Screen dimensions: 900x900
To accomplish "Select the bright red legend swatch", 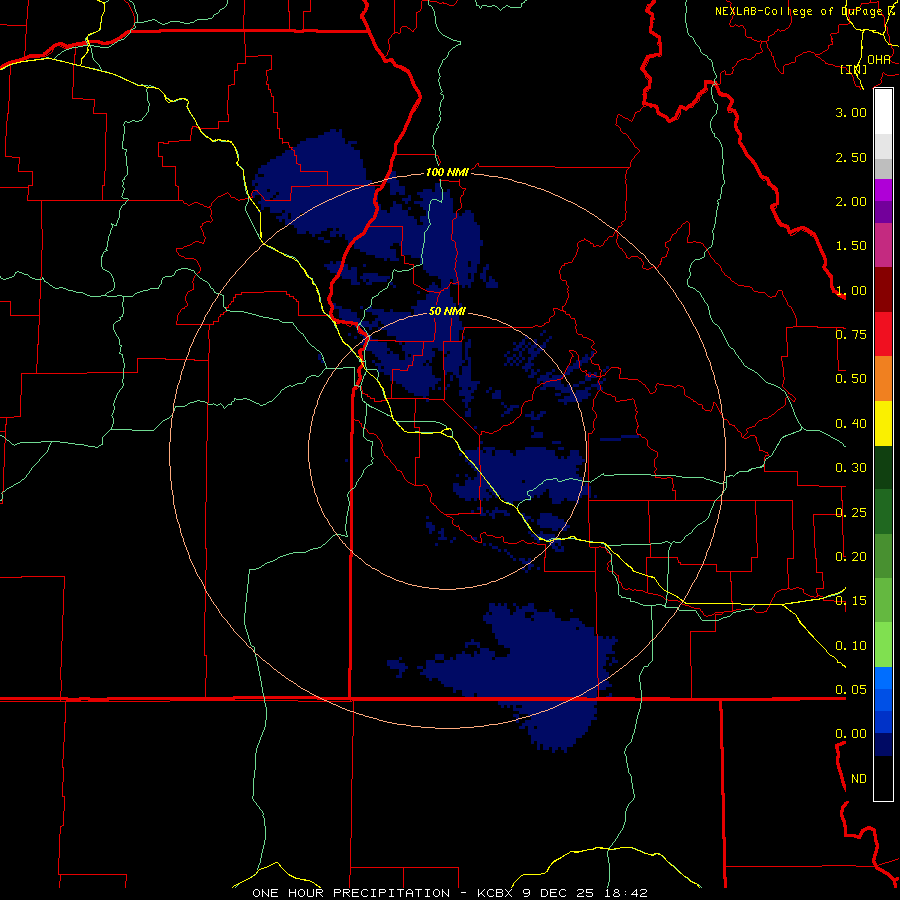I will 883,334.
